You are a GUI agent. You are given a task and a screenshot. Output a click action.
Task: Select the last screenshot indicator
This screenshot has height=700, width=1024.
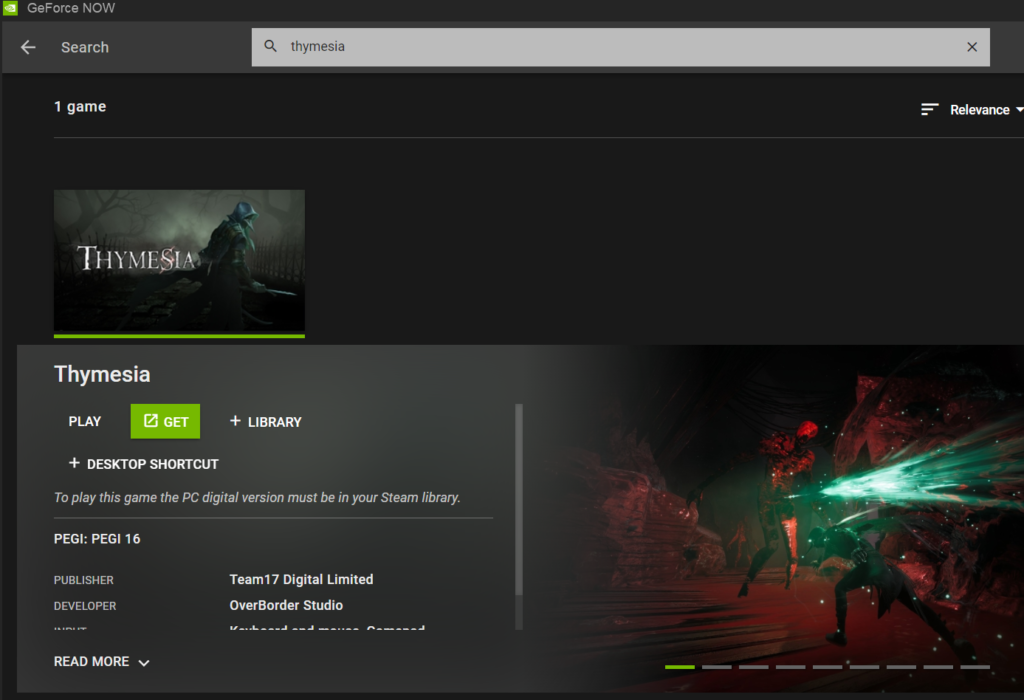pos(975,667)
